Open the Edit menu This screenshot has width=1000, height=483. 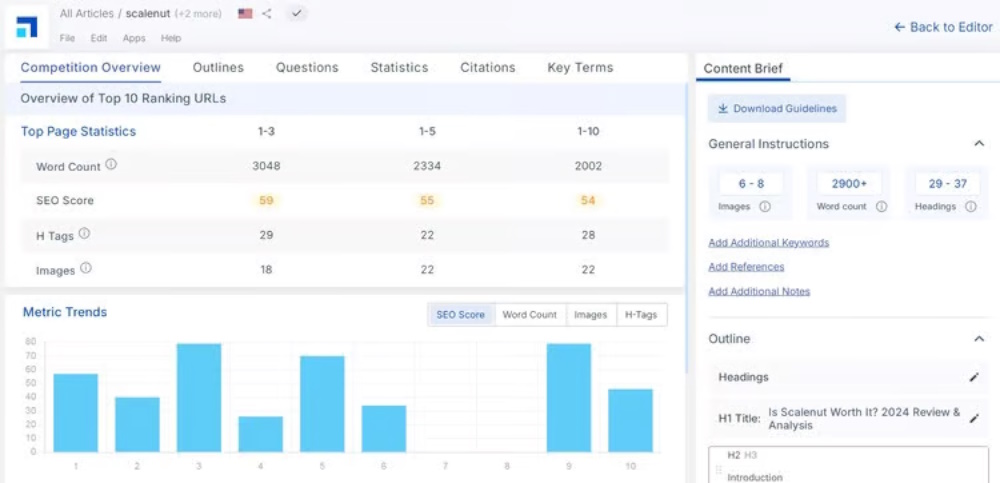coord(99,38)
